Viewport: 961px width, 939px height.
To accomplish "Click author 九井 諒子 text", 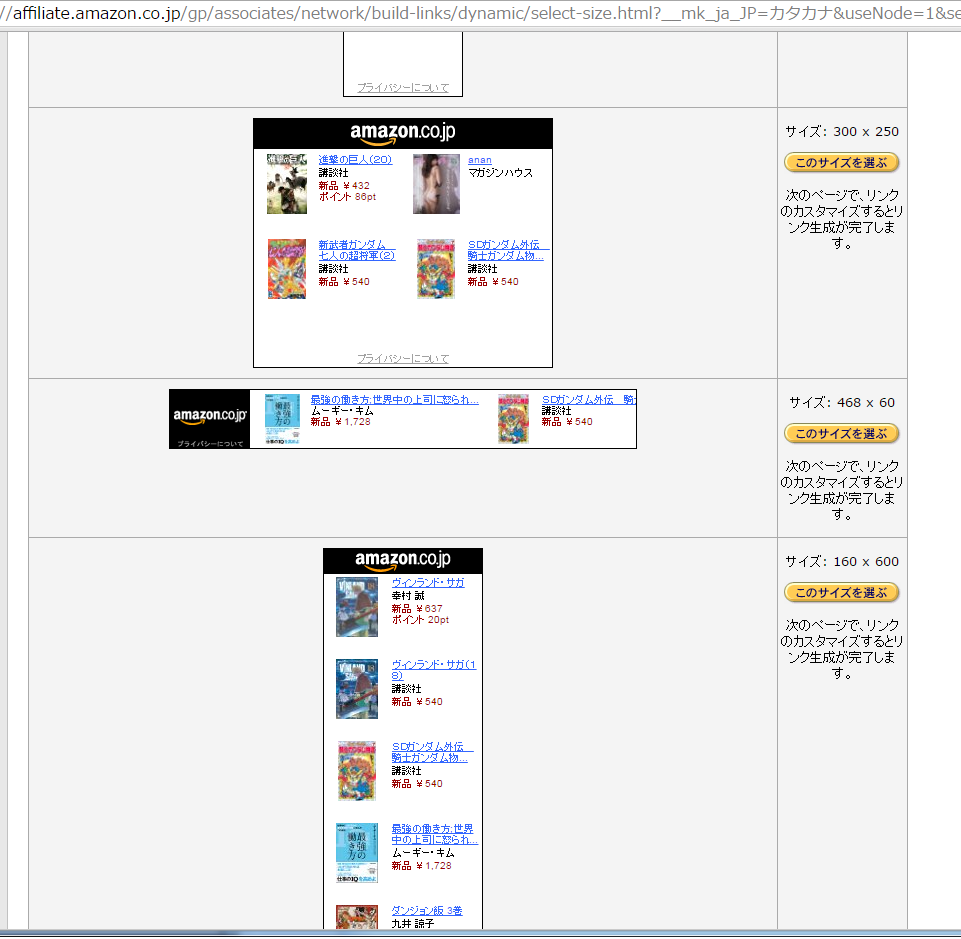I will (x=412, y=923).
